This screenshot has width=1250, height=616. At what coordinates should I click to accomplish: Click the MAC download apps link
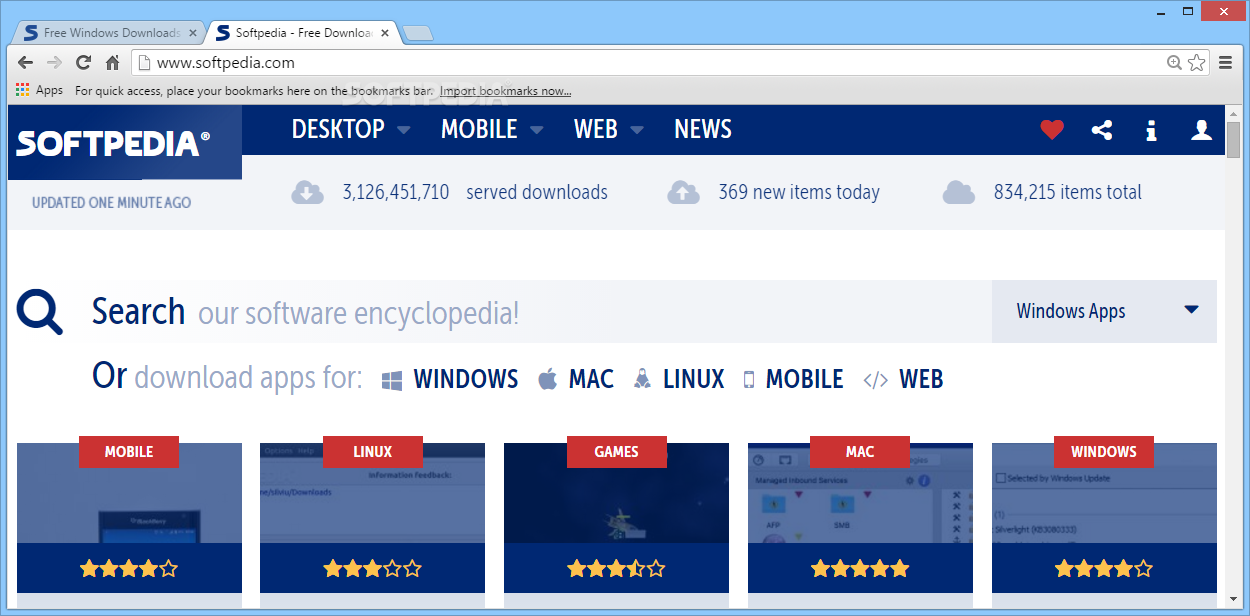575,379
